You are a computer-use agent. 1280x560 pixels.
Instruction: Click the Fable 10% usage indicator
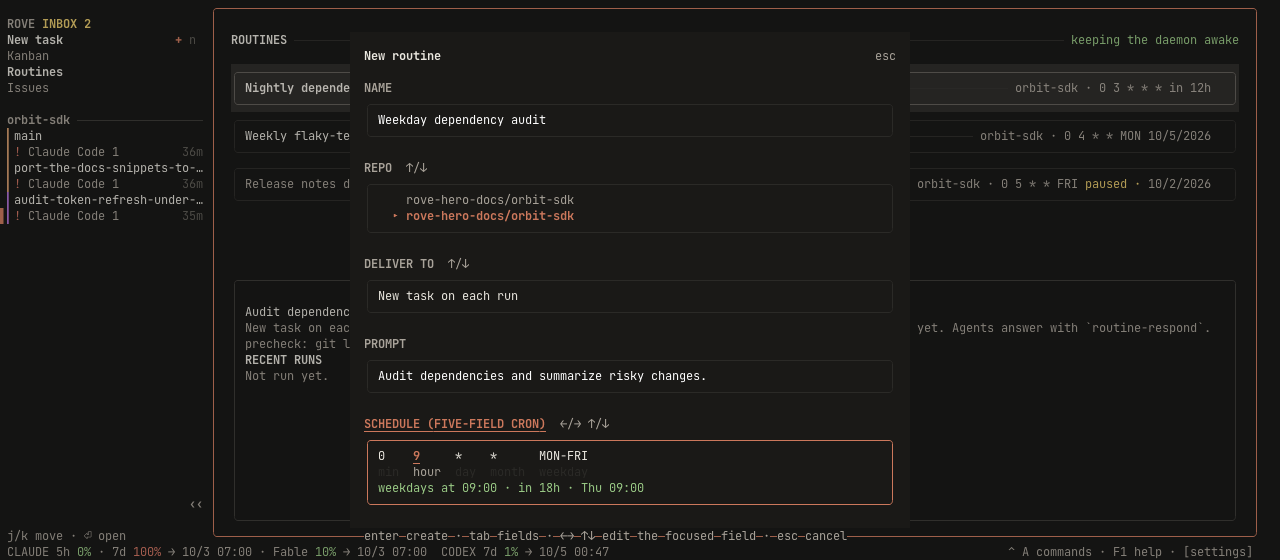coord(305,552)
